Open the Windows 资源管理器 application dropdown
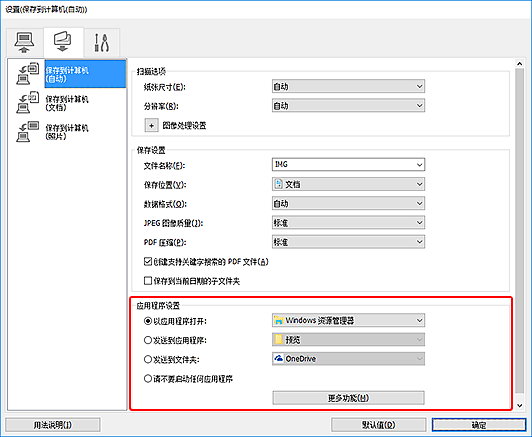 pyautogui.click(x=348, y=320)
